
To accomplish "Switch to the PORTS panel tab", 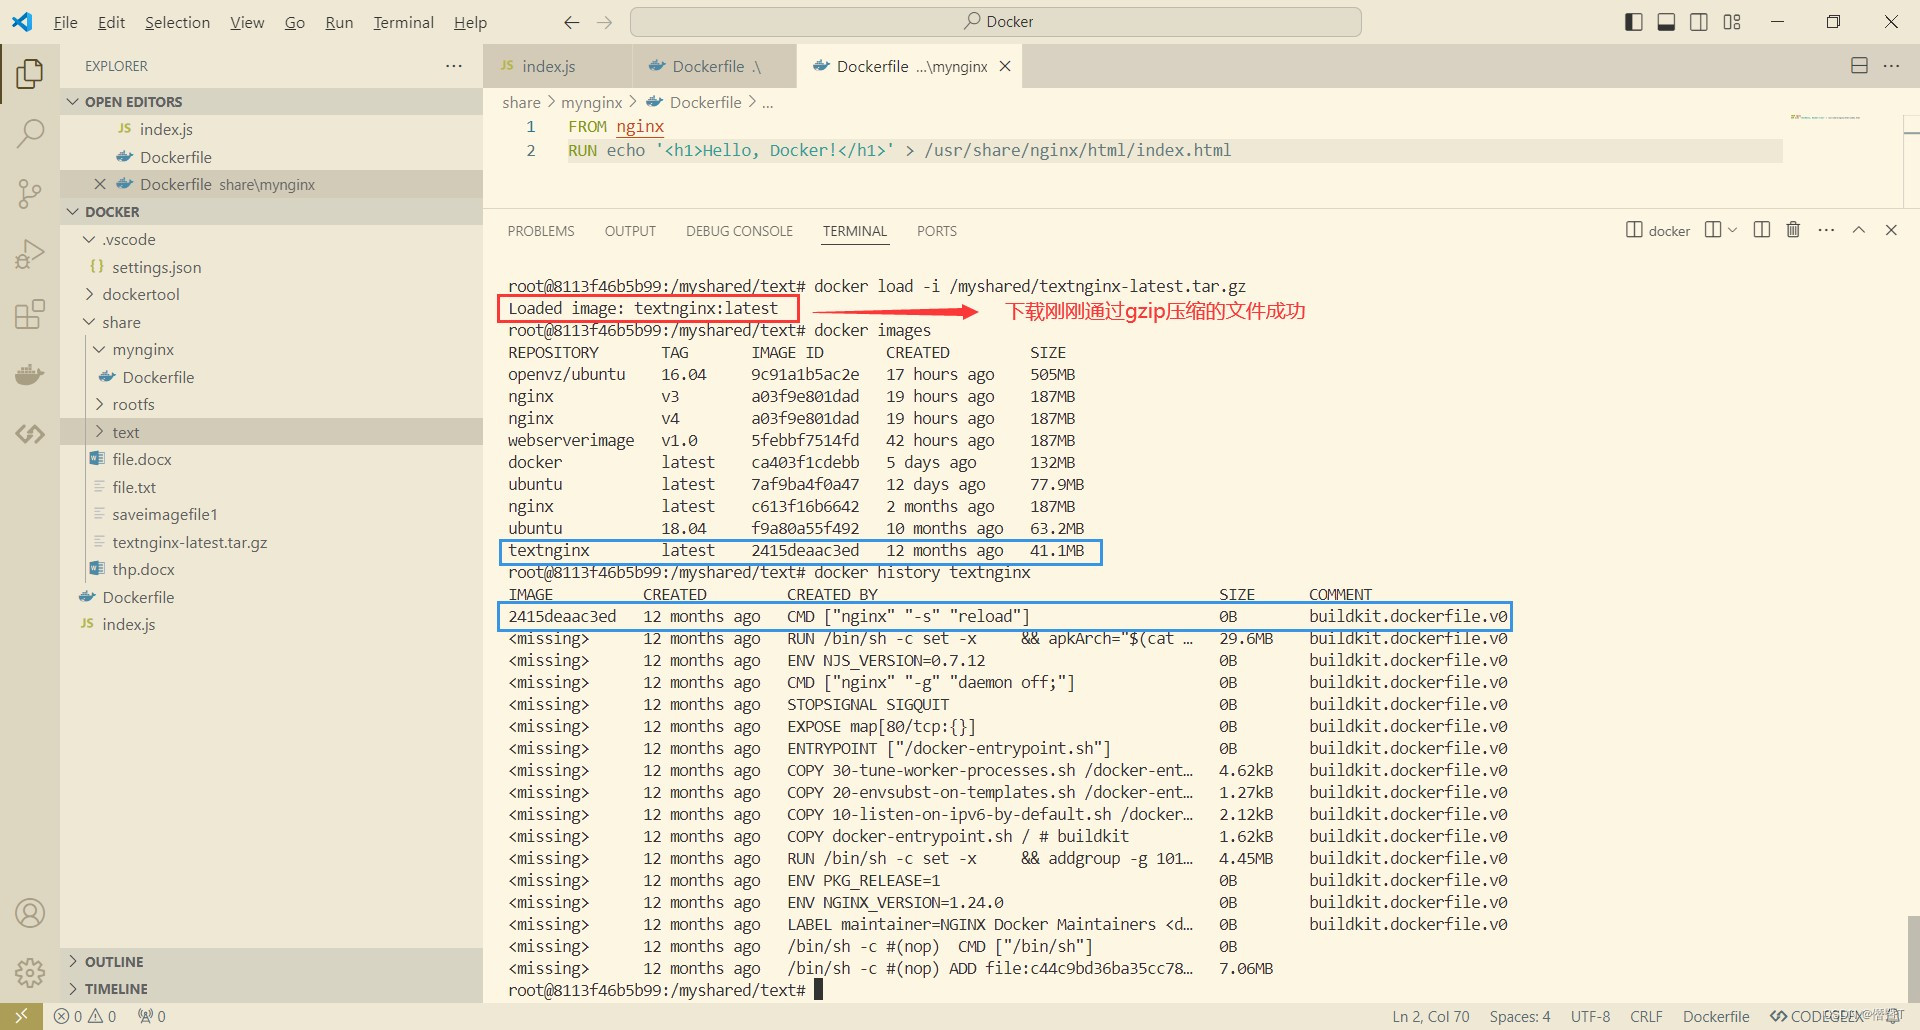I will pos(937,231).
